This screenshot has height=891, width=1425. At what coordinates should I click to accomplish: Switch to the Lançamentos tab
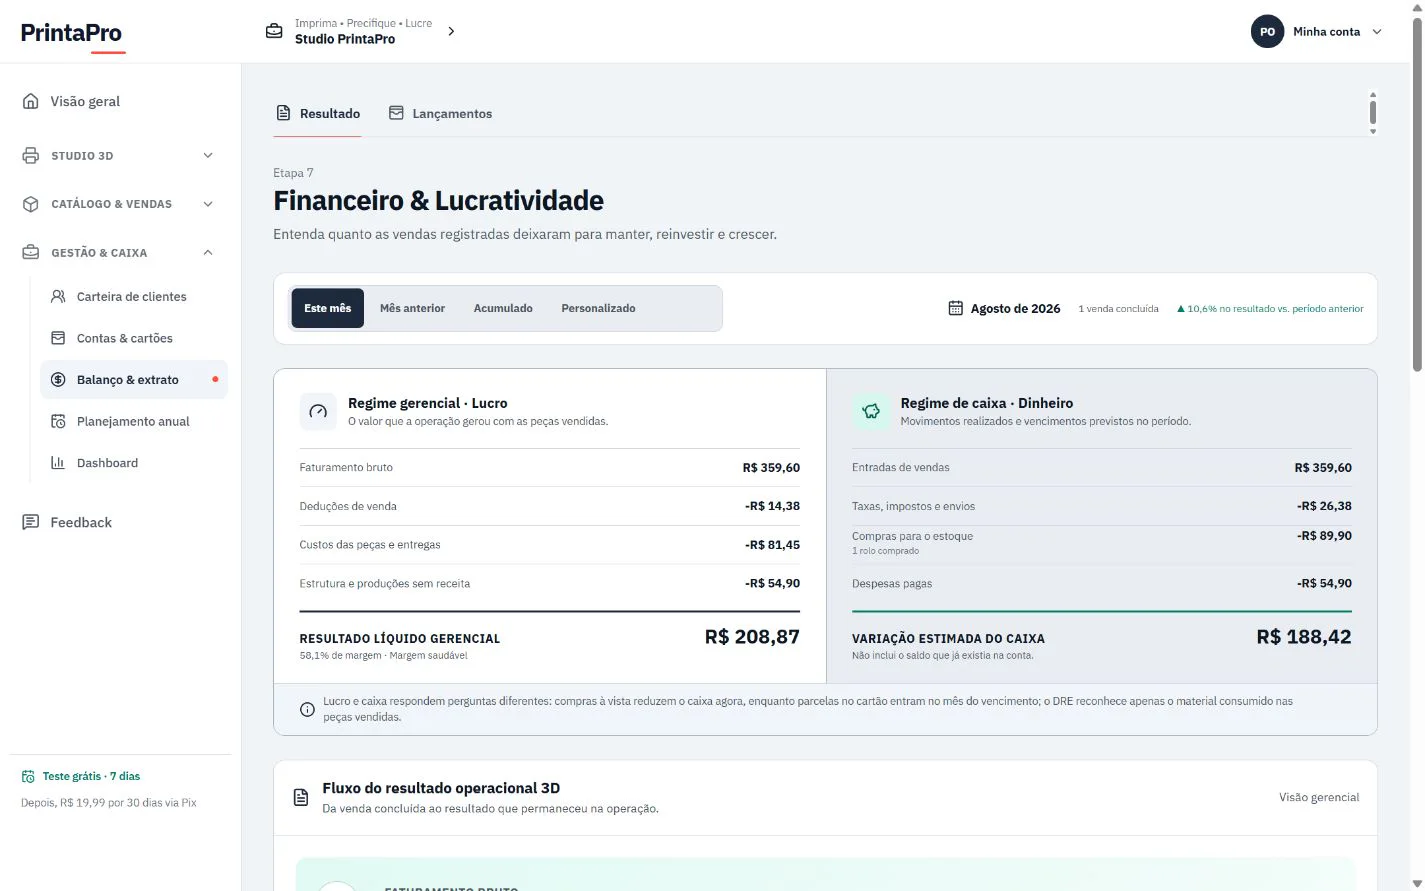(x=440, y=114)
